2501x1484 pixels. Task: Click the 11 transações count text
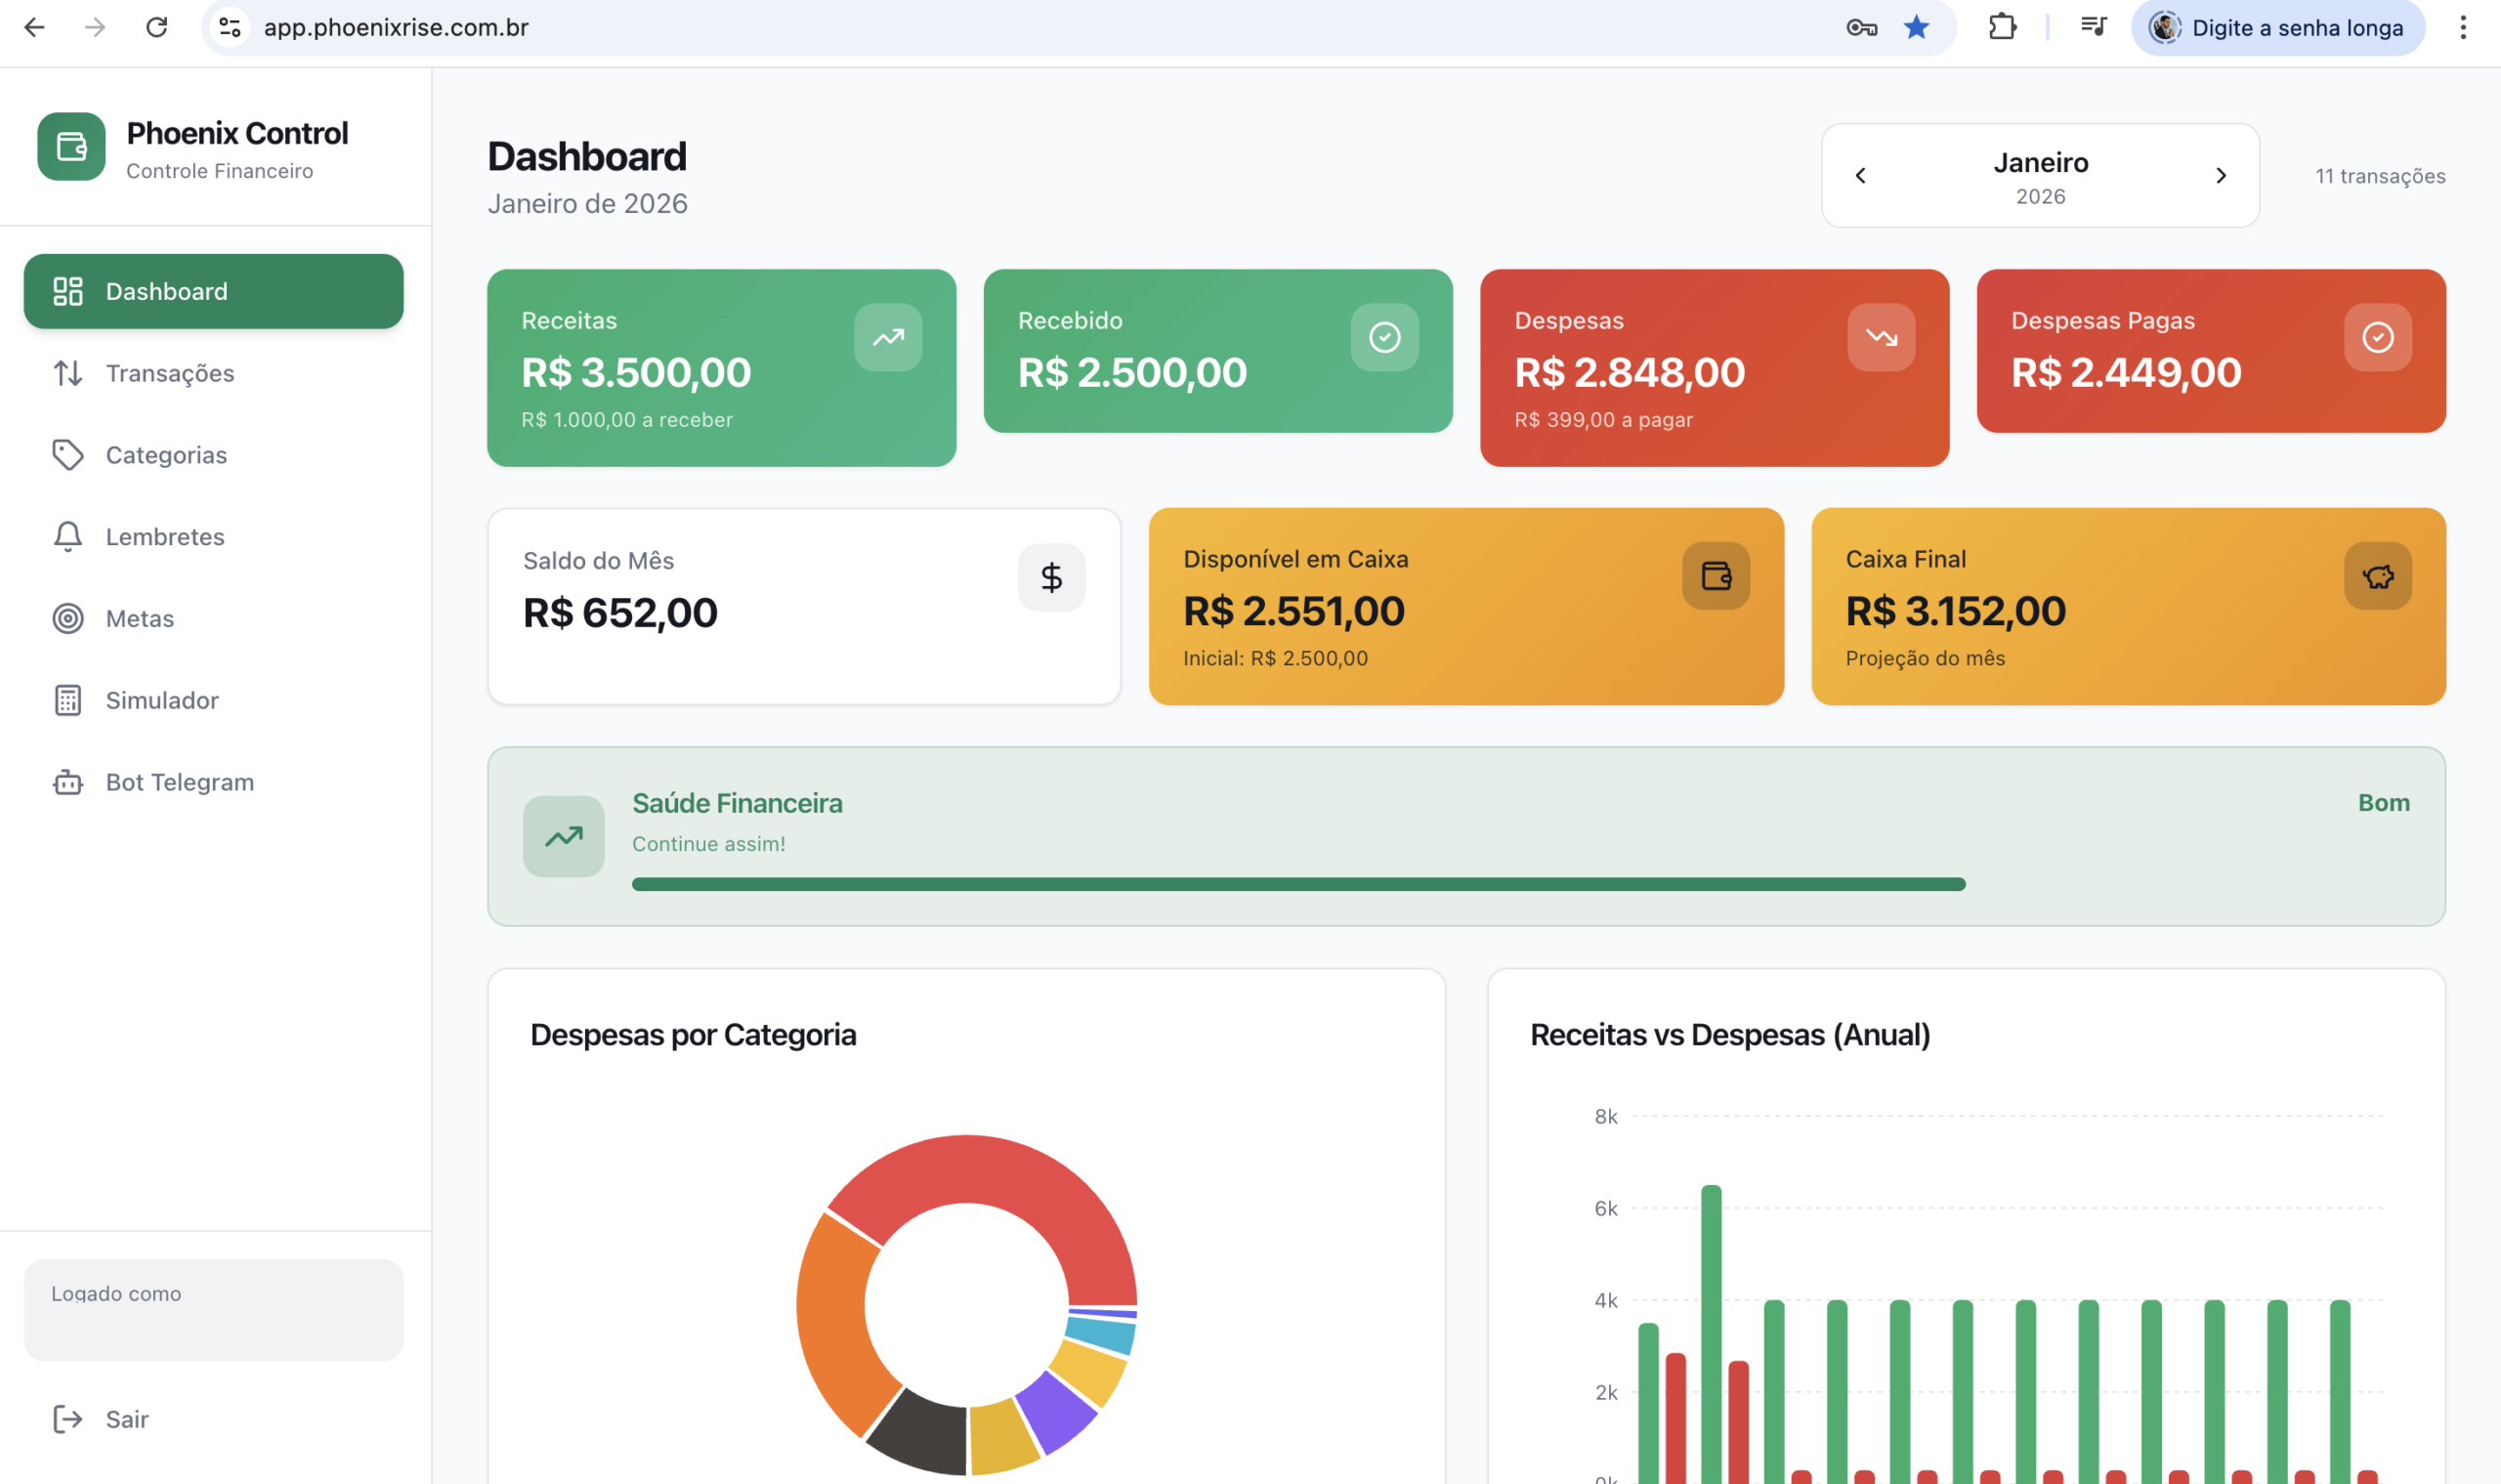pos(2380,176)
